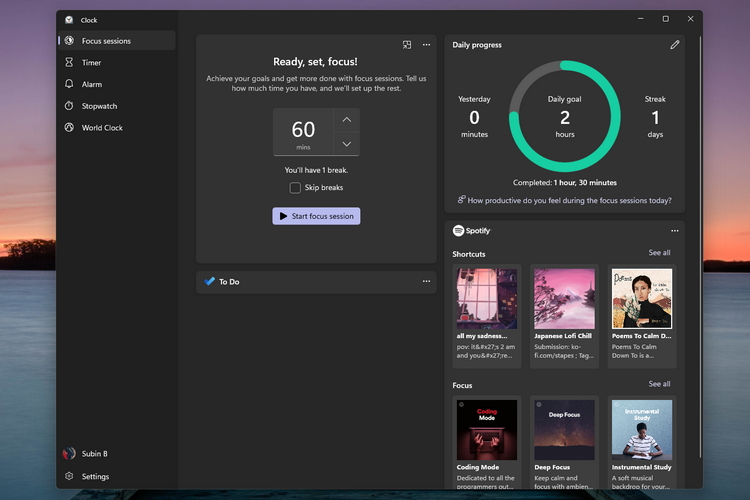Open the Spotify panel more options menu
This screenshot has height=500, width=750.
[675, 231]
